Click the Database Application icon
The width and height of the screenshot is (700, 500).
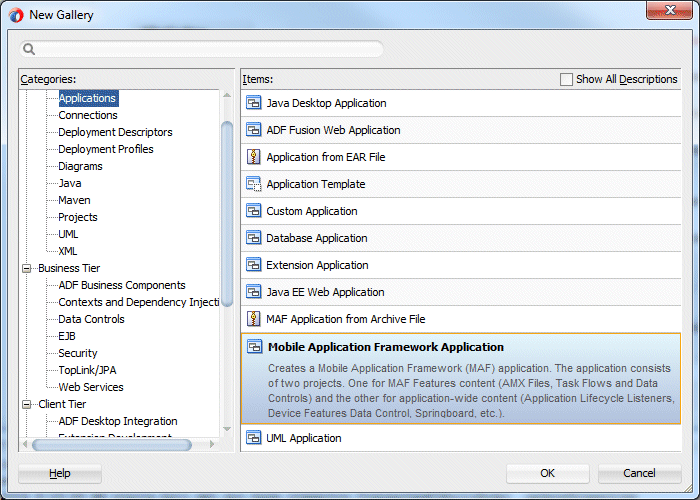coord(254,238)
